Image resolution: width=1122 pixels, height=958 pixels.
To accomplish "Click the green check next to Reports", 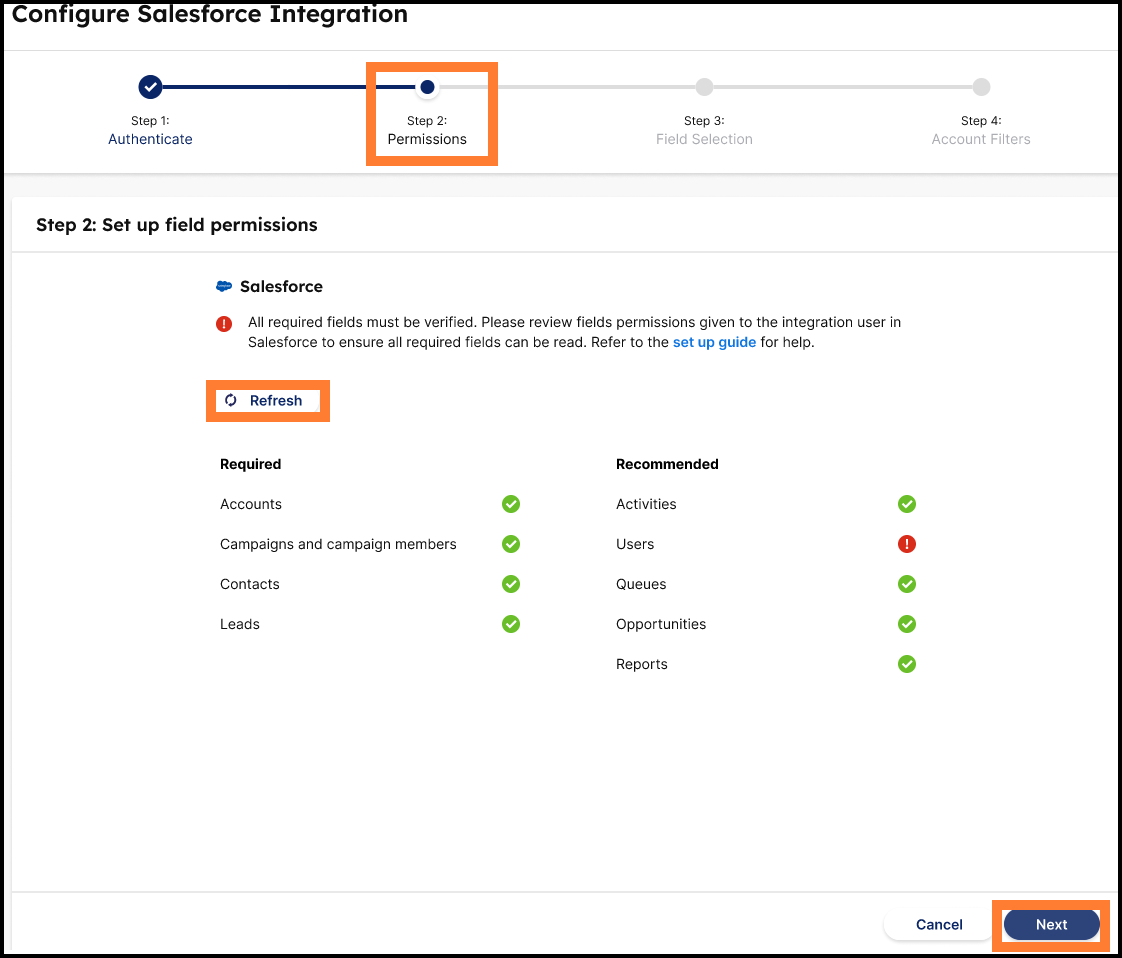I will [x=907, y=664].
